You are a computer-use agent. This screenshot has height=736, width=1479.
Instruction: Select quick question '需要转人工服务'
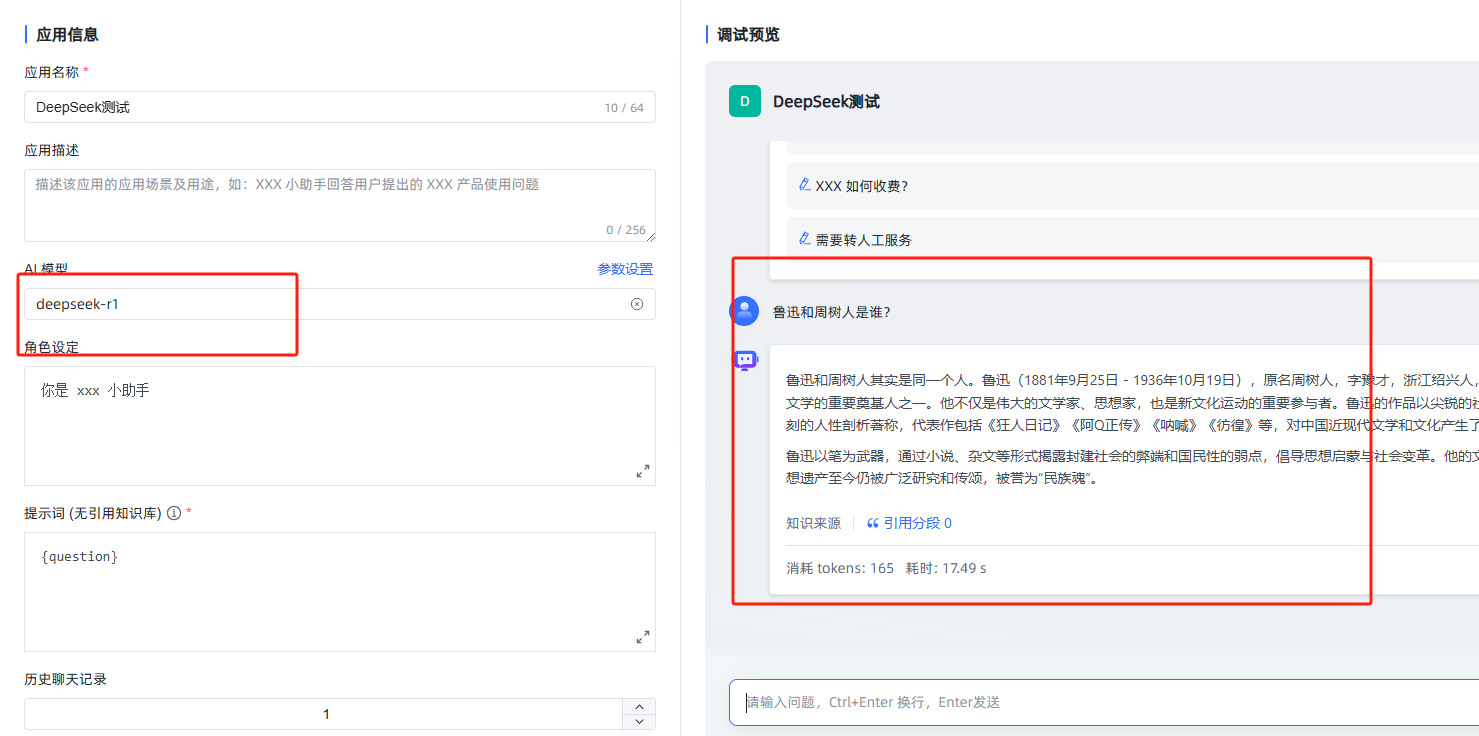[x=1131, y=240]
